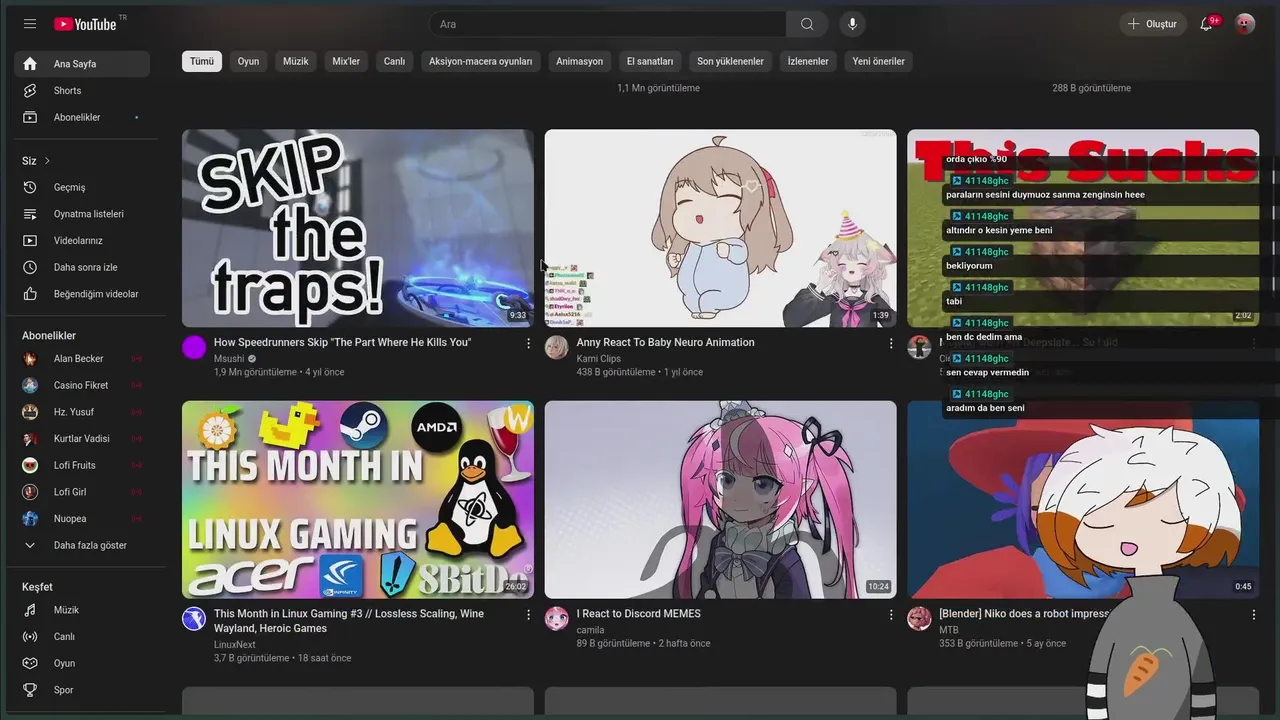Open options menu for Niko robot video
This screenshot has height=720, width=1280.
(1254, 615)
